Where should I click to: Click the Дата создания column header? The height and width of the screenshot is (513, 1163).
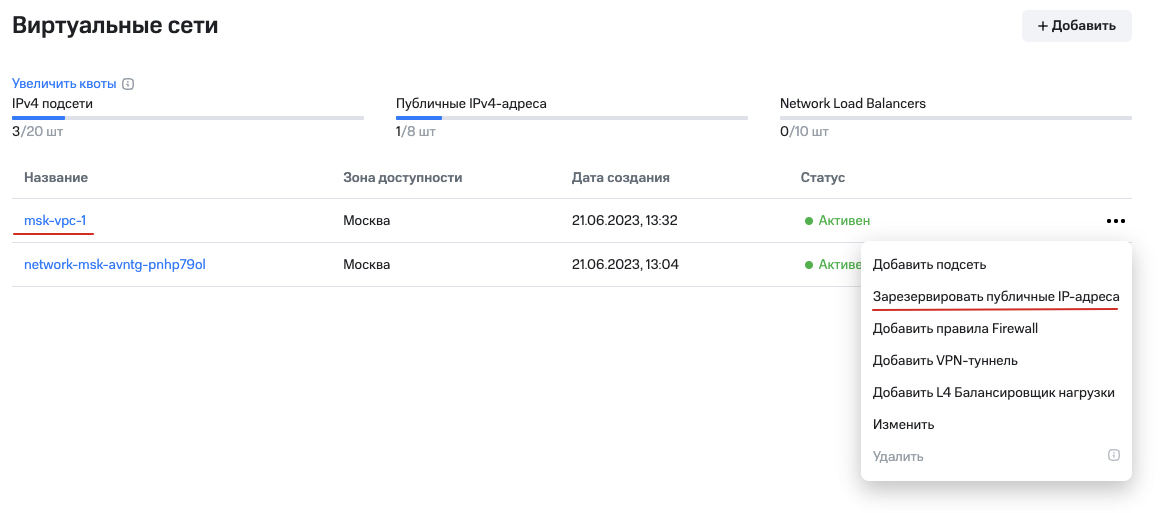(620, 178)
